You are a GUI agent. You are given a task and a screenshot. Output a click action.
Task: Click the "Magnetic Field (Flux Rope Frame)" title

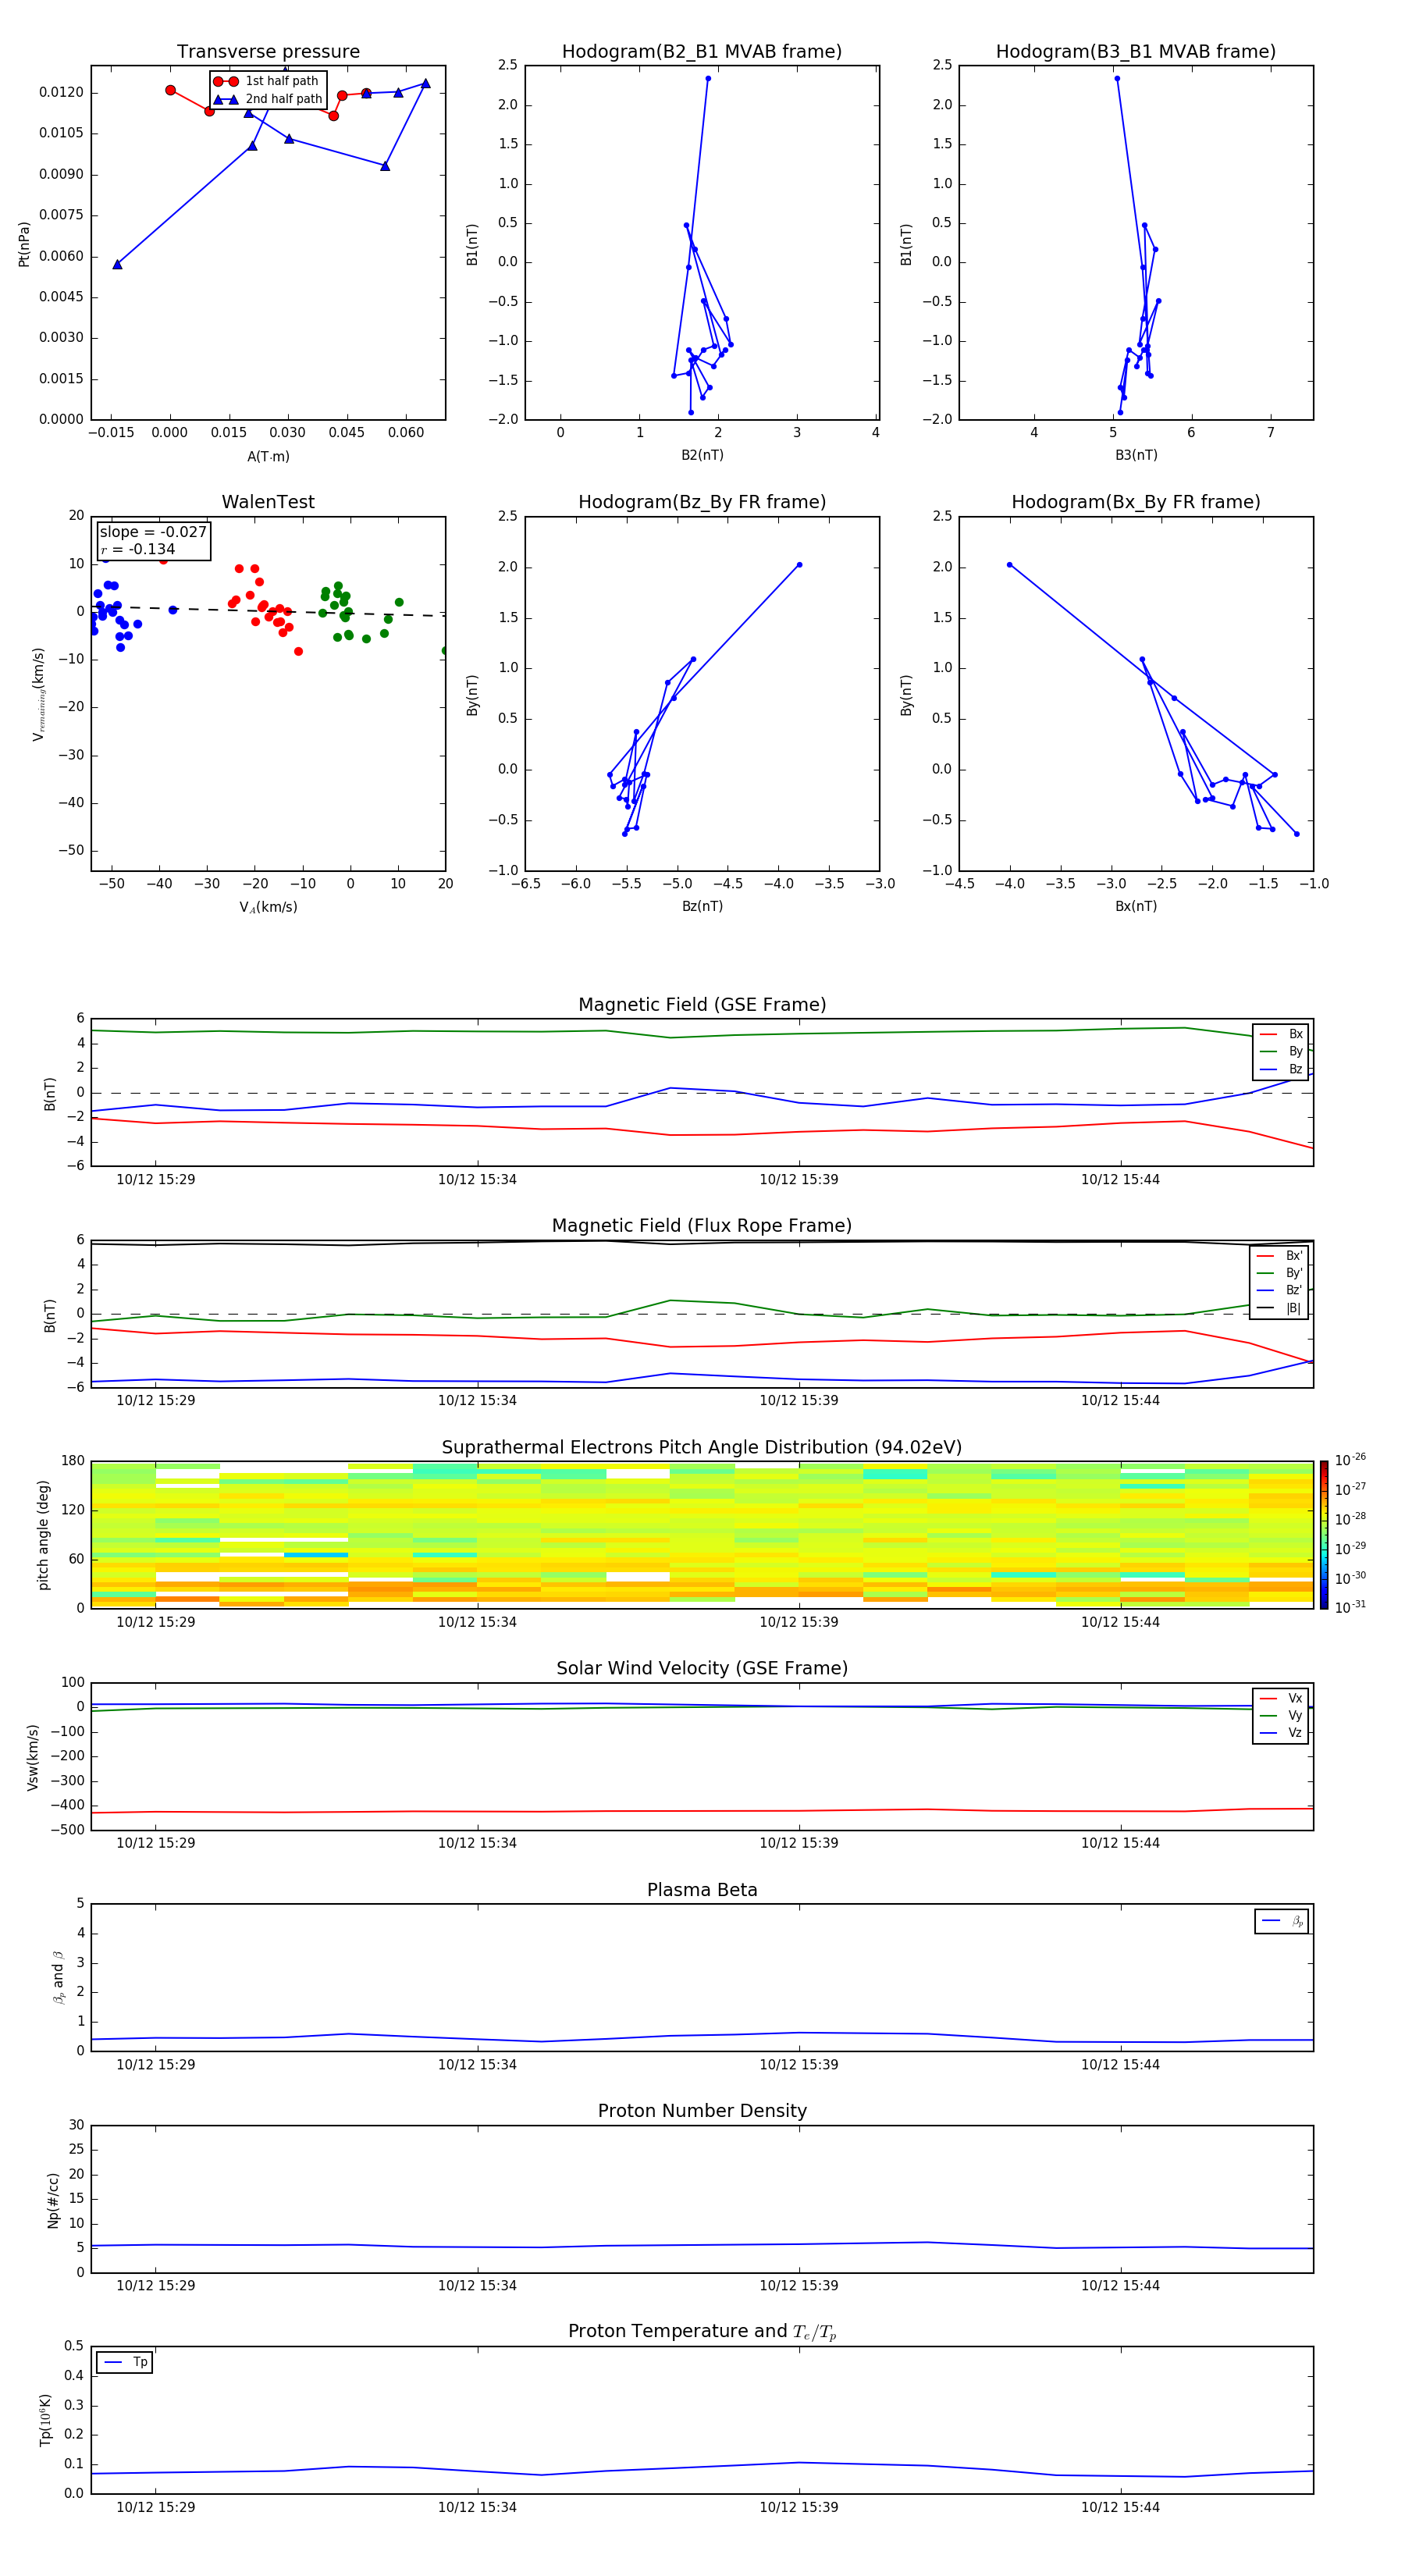coord(702,1226)
